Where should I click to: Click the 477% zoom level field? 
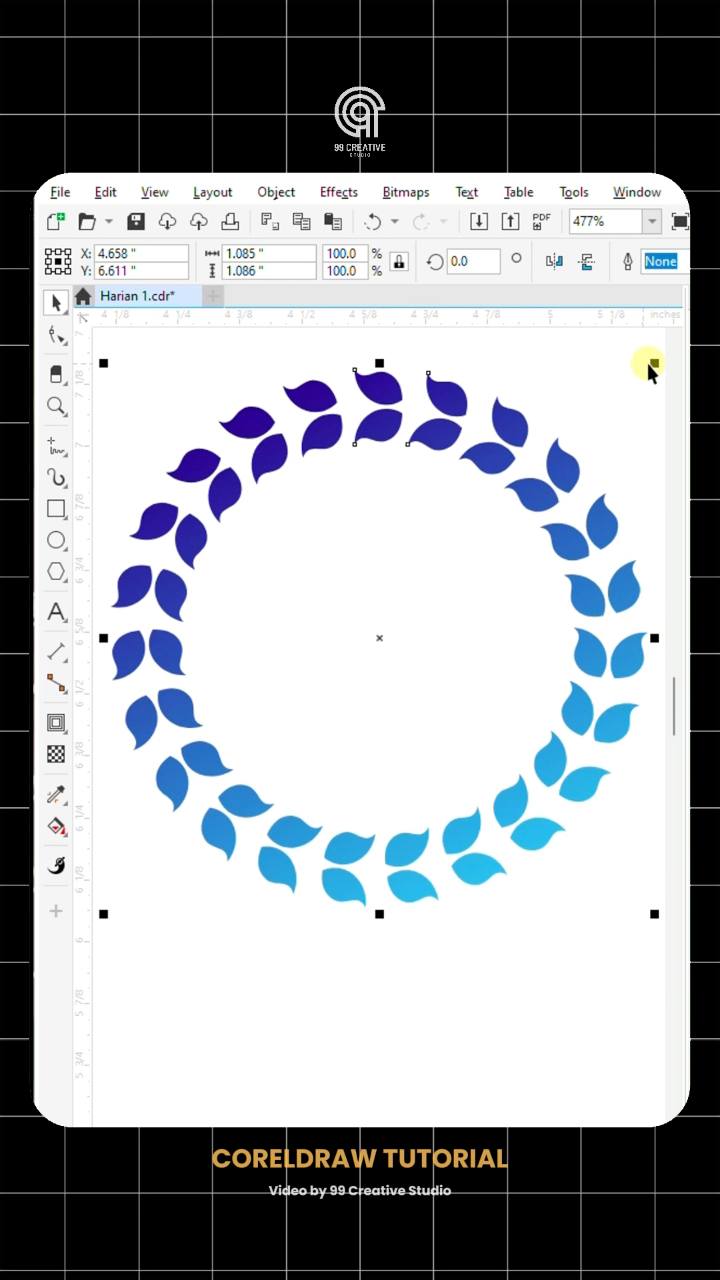pyautogui.click(x=606, y=221)
